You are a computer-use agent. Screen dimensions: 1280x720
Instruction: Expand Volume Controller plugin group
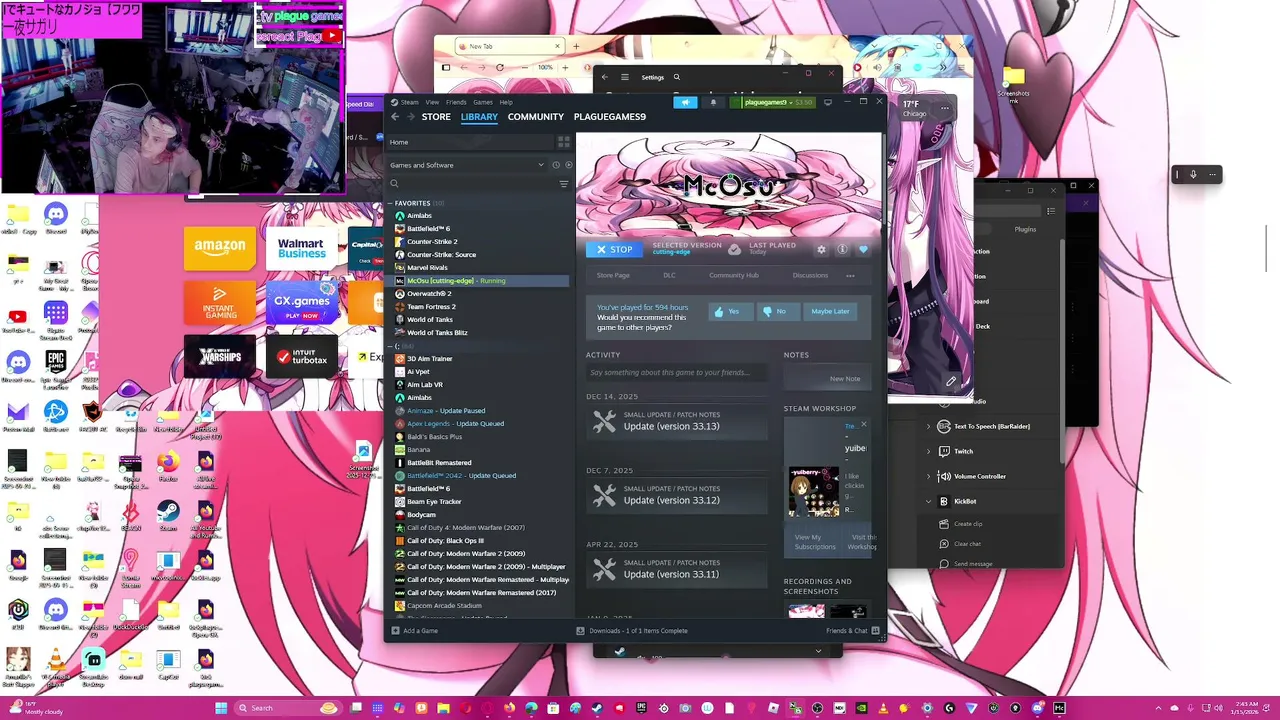(928, 476)
